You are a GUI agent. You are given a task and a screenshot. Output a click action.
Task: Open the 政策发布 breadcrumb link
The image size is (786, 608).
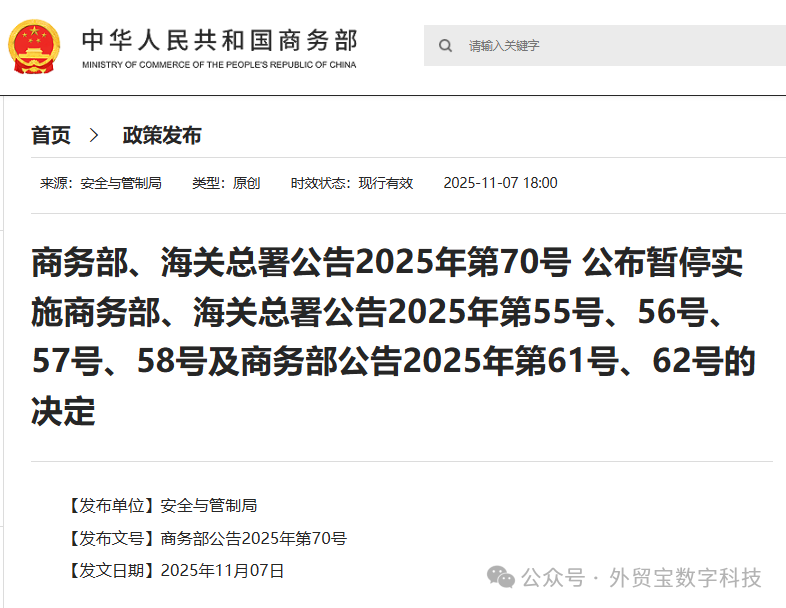coord(162,135)
